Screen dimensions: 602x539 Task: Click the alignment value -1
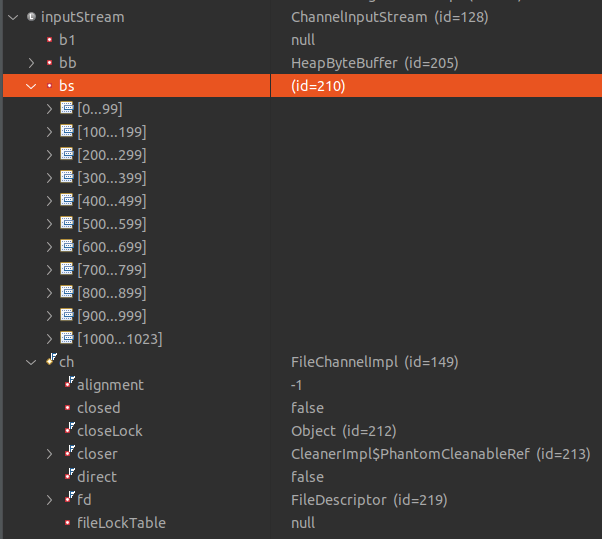(x=296, y=385)
